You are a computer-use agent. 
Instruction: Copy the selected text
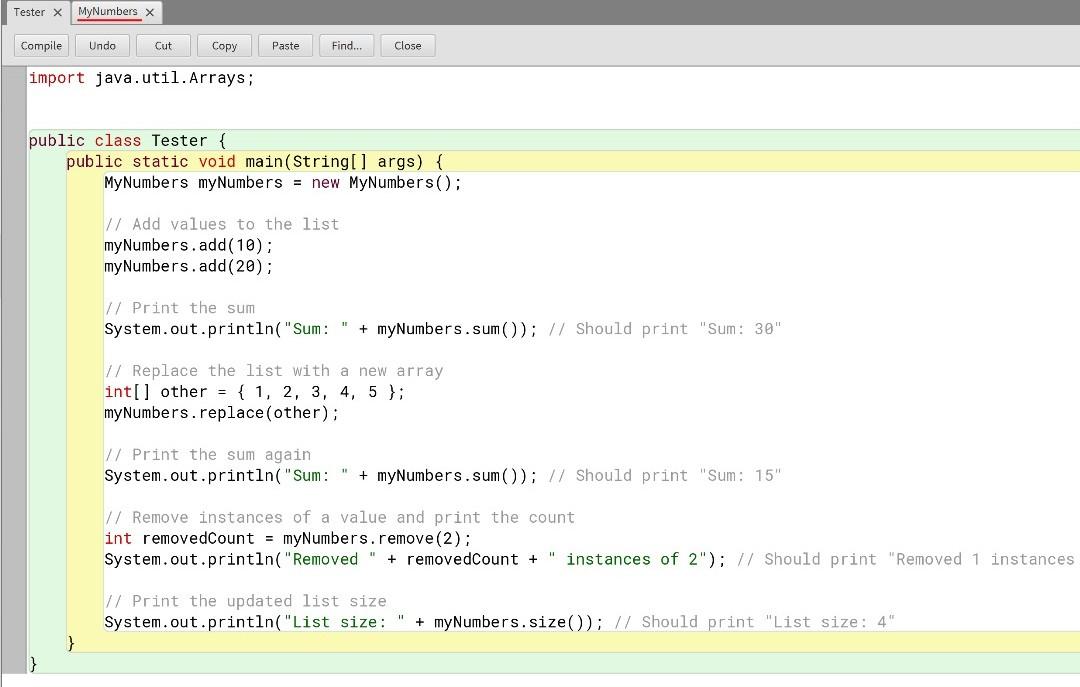pos(223,45)
